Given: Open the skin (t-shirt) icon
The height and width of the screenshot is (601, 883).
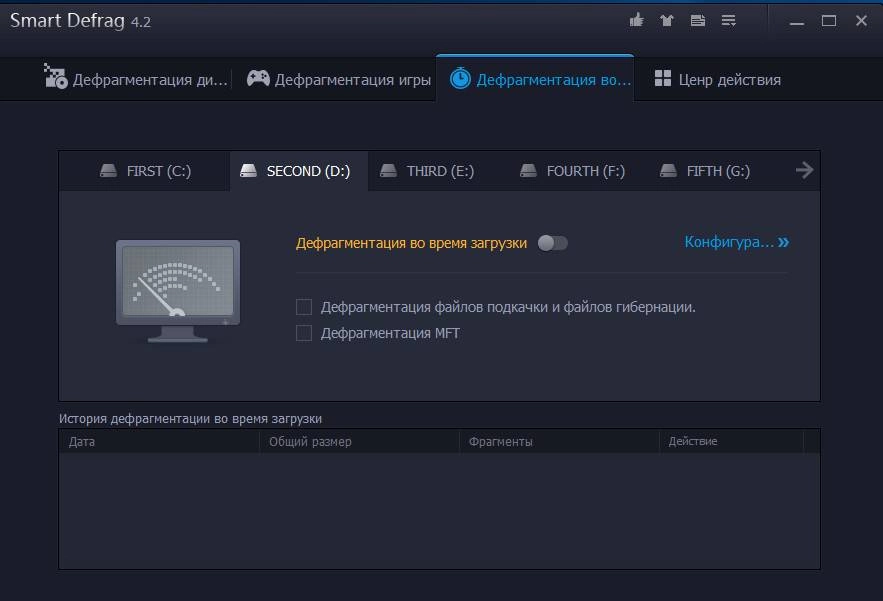Looking at the screenshot, I should (667, 21).
